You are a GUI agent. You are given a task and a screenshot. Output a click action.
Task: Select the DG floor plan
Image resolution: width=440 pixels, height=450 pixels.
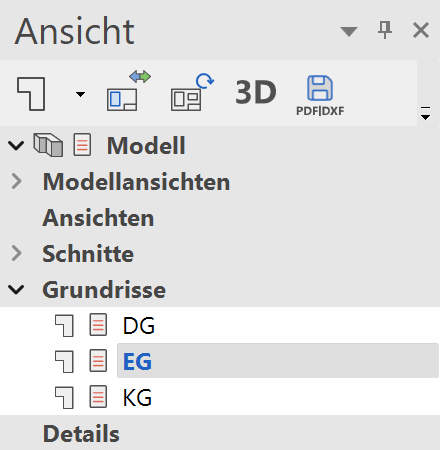point(139,326)
